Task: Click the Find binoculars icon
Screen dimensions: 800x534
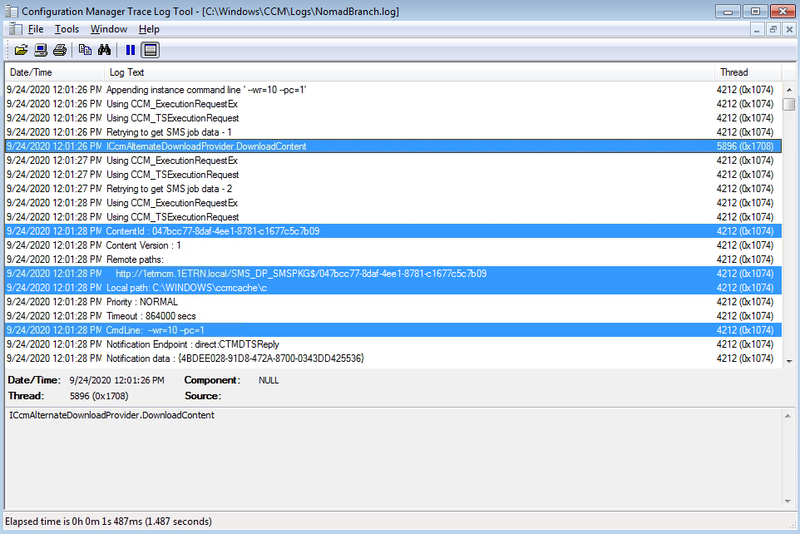Action: click(104, 50)
